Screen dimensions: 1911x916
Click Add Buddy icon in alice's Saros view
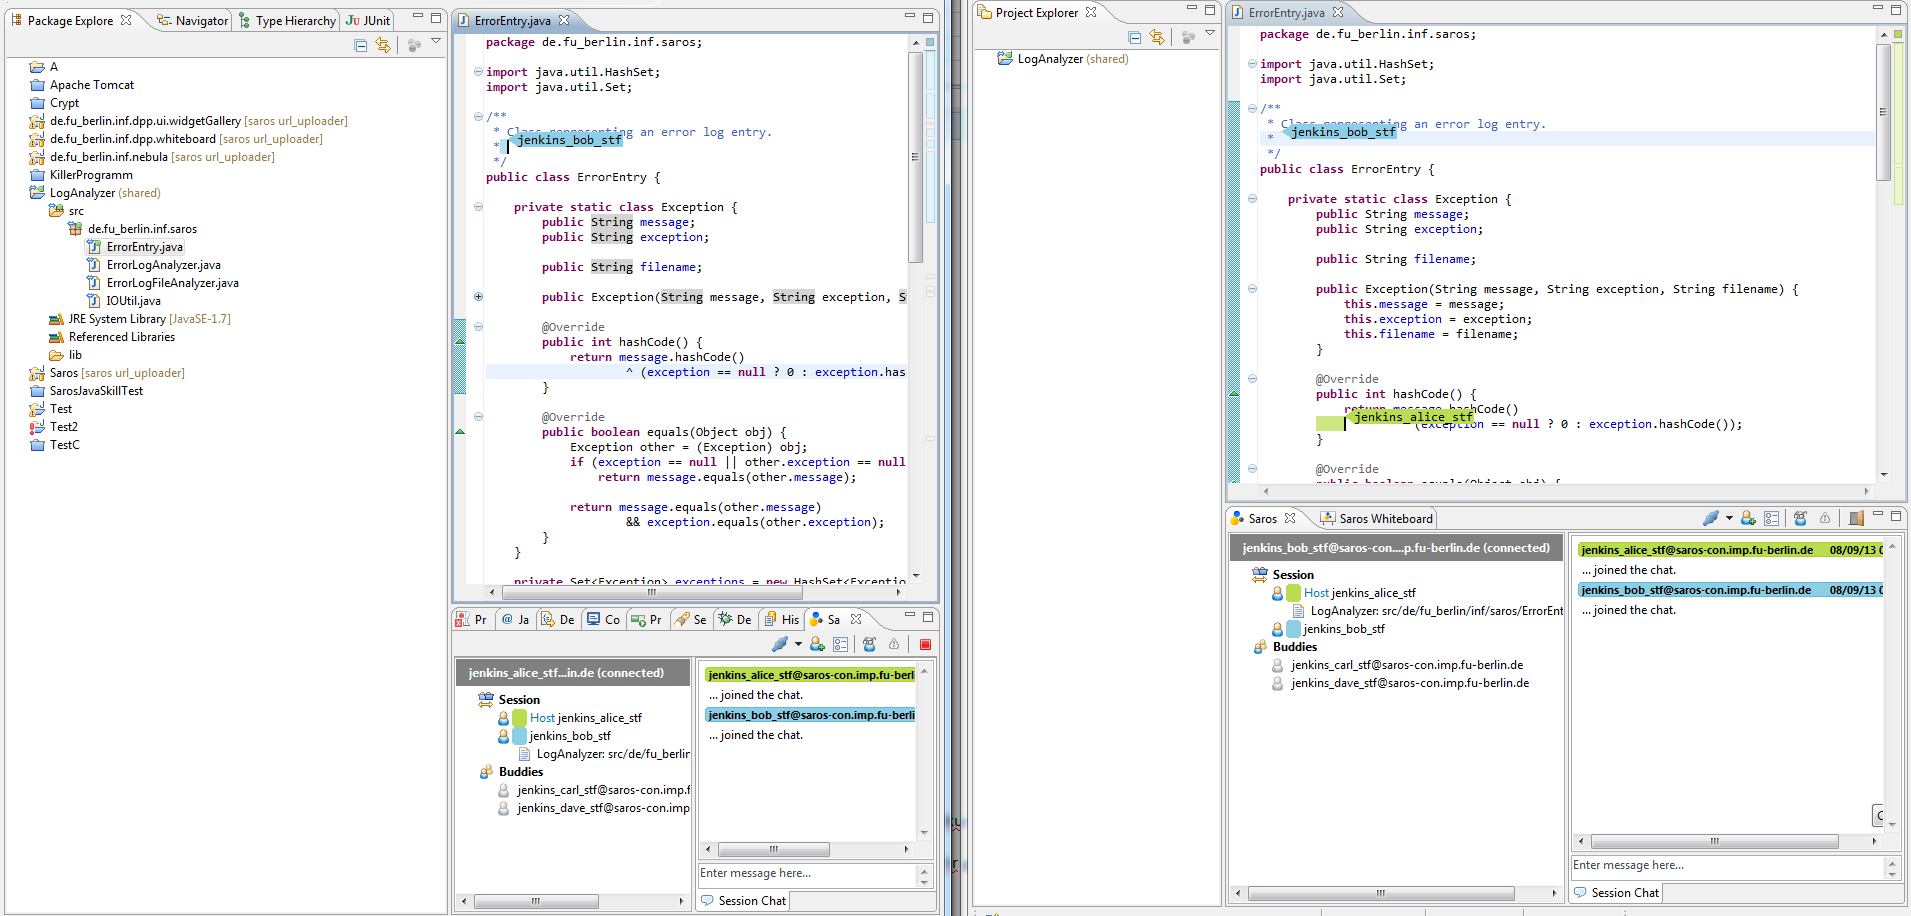[x=817, y=645]
